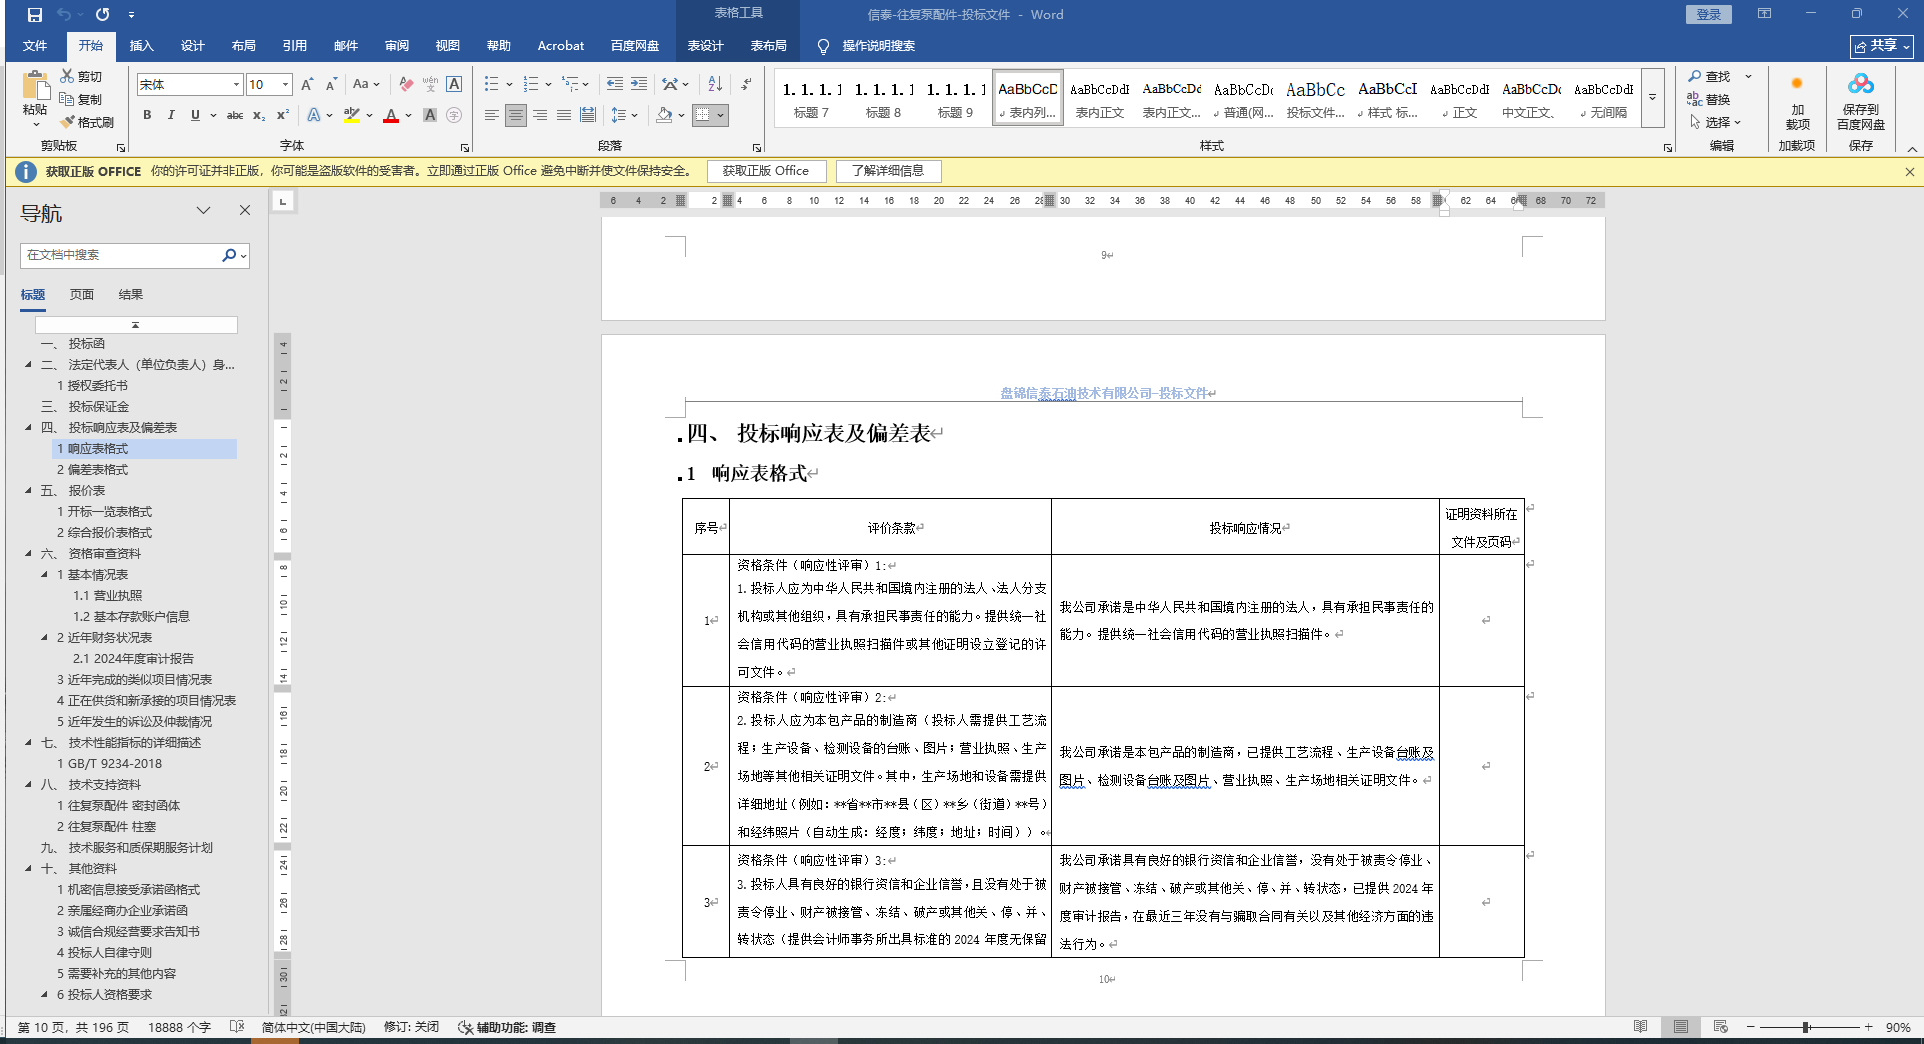Click the increase indent icon
This screenshot has width=1924, height=1044.
[639, 84]
